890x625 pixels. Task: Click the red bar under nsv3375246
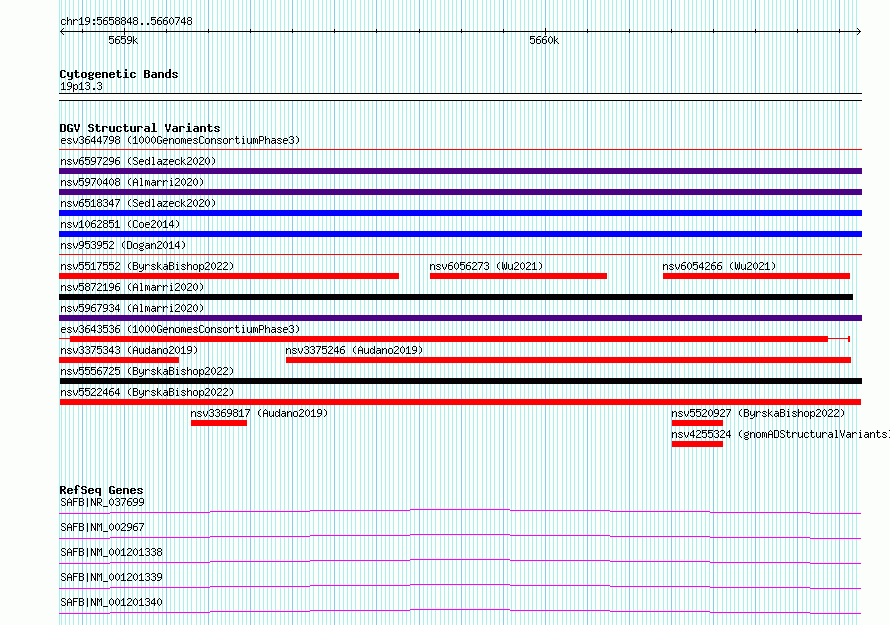(x=568, y=360)
